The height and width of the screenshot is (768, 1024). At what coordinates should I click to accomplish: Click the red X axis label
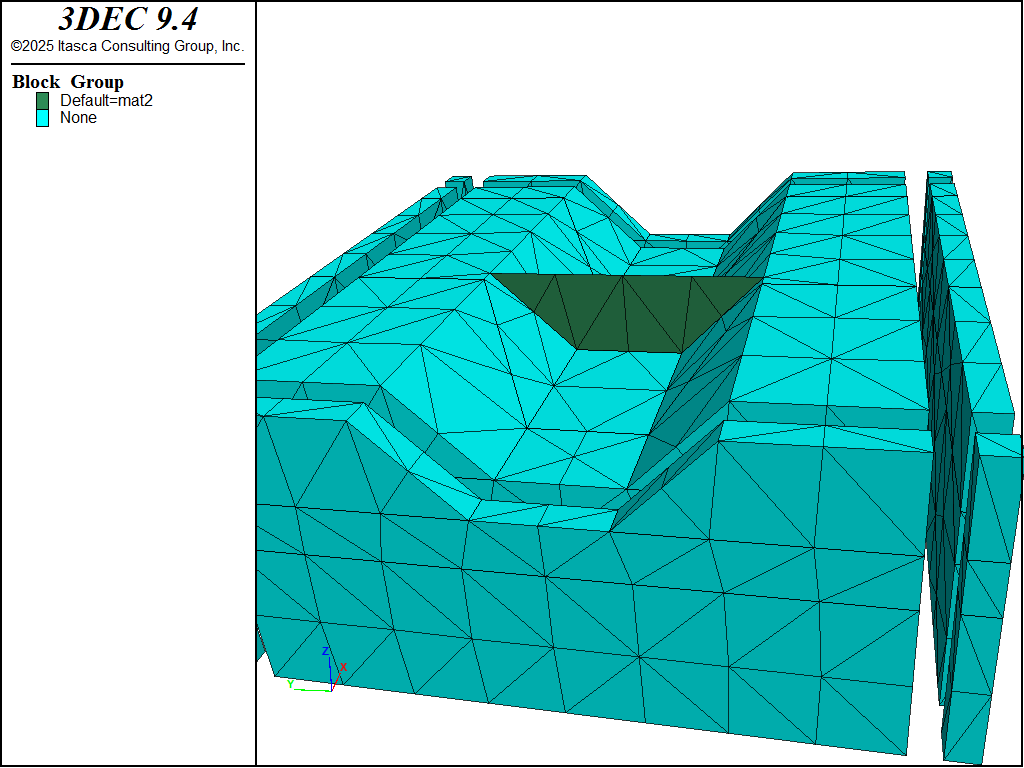343,667
